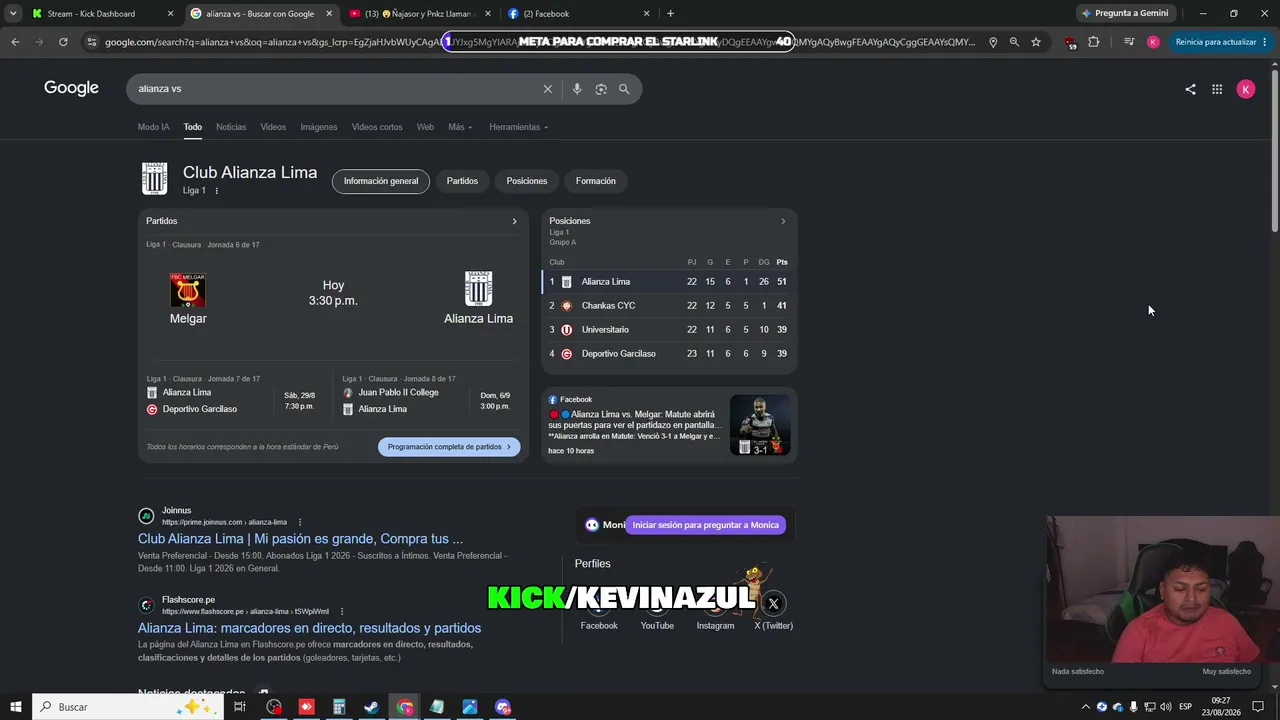Launch Steam from the taskbar
The width and height of the screenshot is (1280, 720).
(371, 707)
